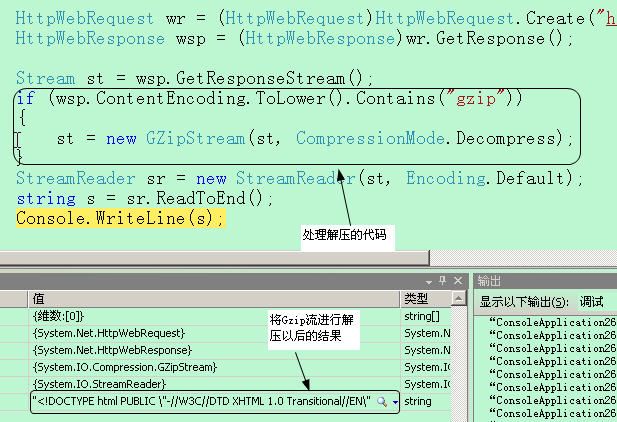Click the 类型 column header

(x=425, y=299)
